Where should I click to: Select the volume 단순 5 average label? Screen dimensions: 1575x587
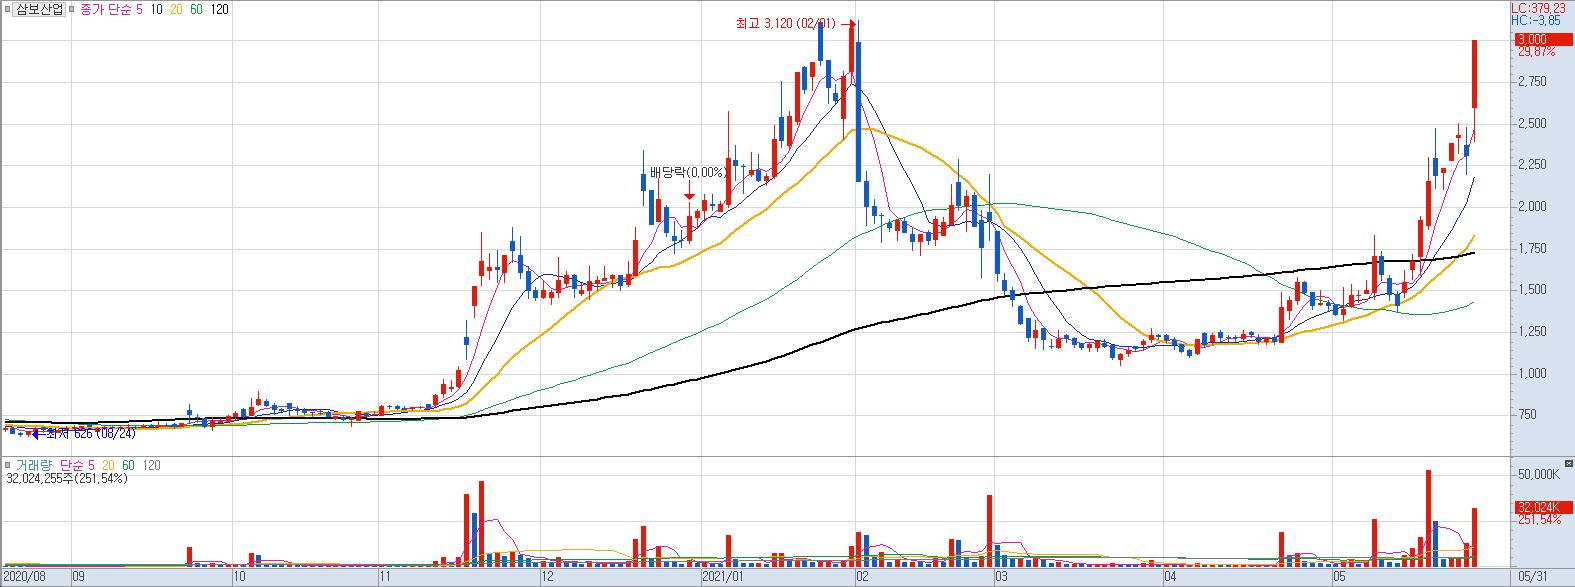point(77,466)
